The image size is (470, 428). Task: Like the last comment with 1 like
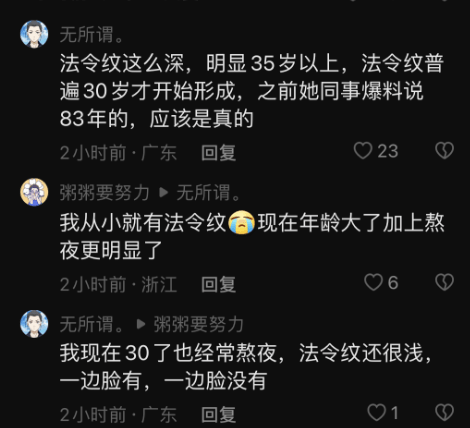[x=376, y=412]
